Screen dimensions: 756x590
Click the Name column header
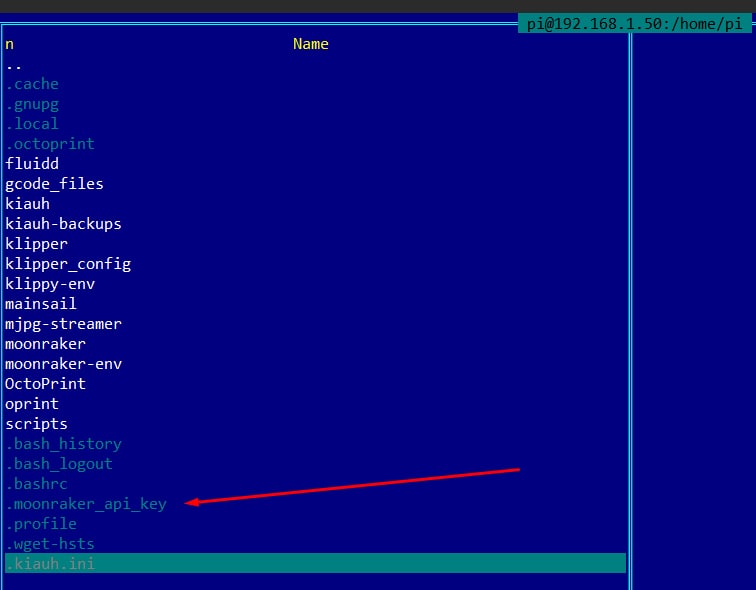click(311, 44)
